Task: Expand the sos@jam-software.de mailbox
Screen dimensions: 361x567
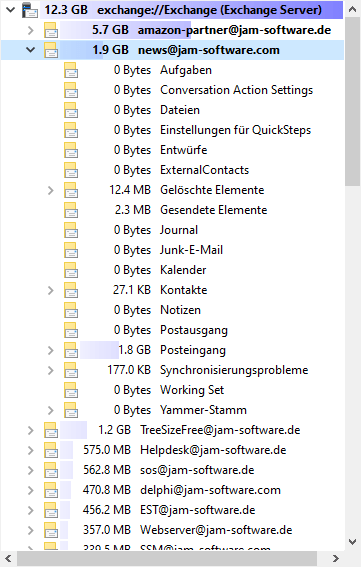Action: point(31,470)
